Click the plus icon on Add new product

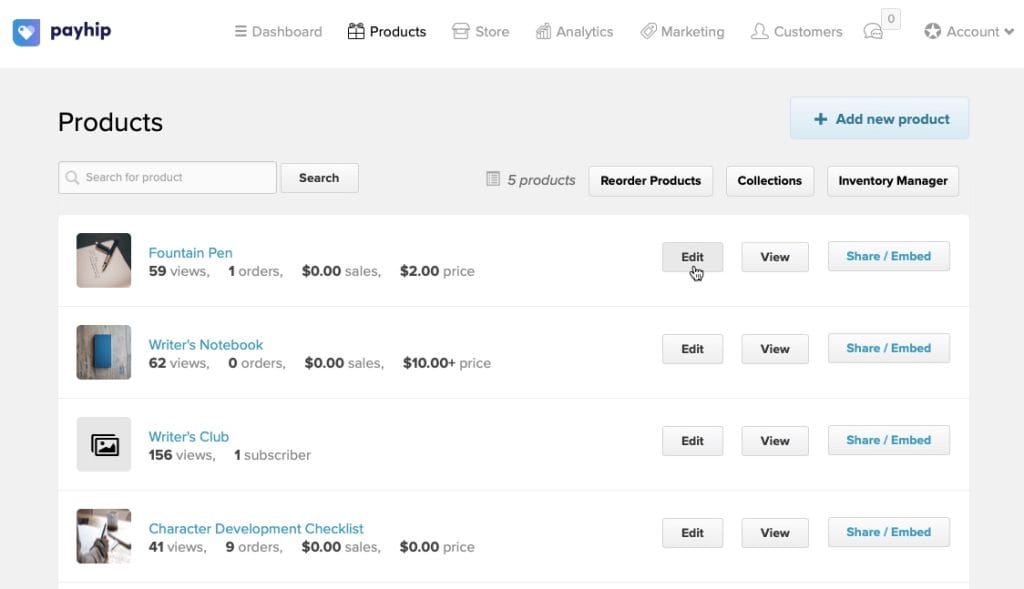click(820, 119)
